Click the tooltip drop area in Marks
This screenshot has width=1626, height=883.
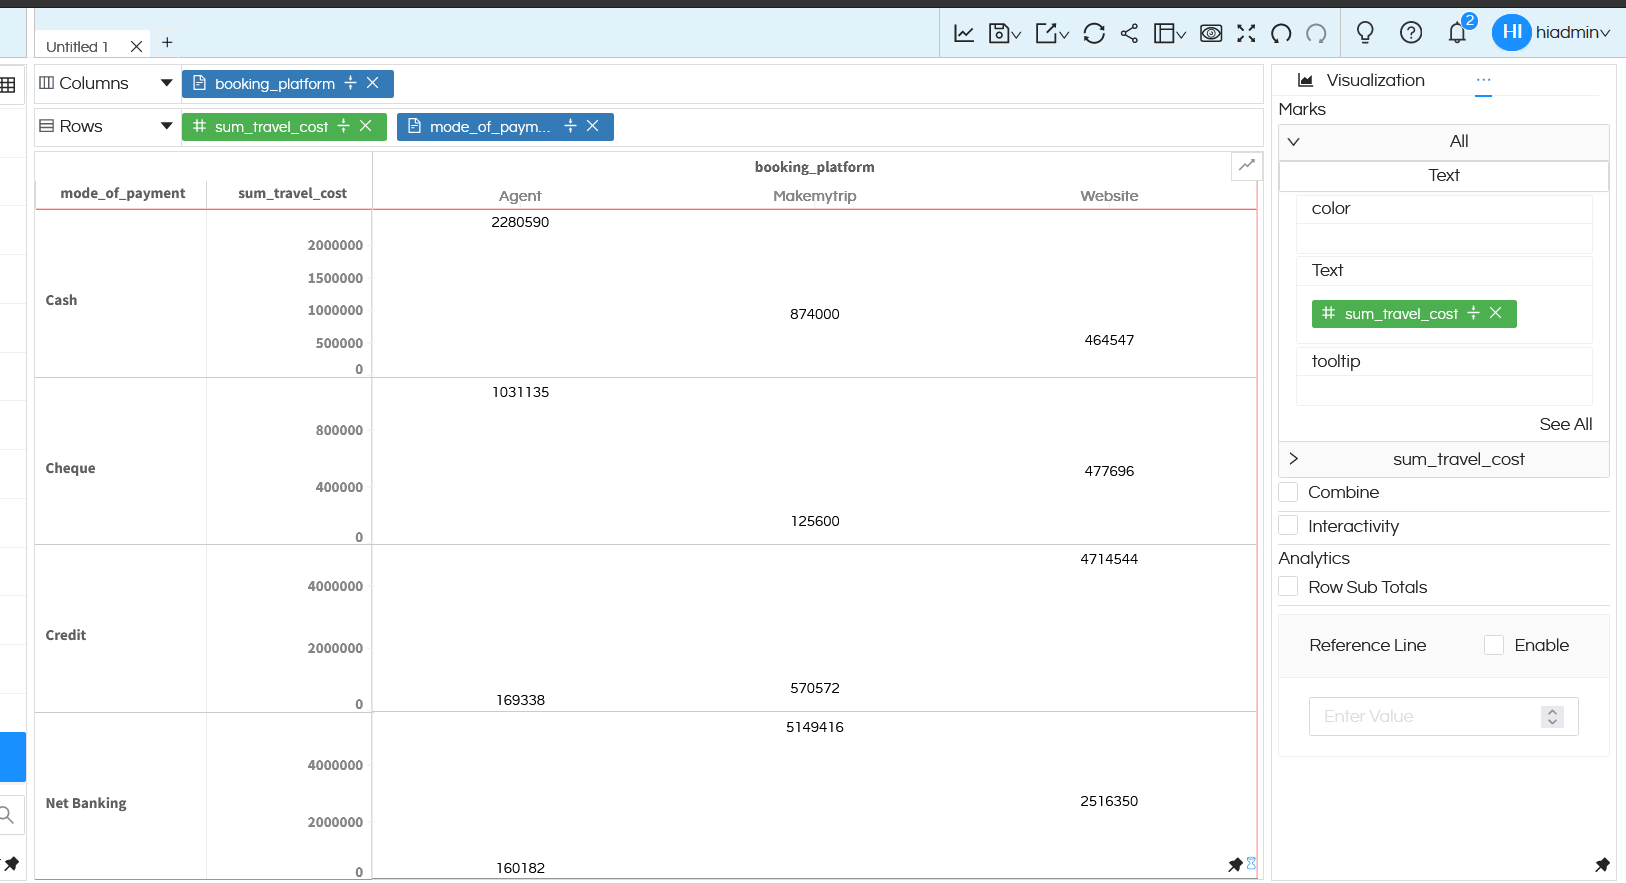pos(1444,390)
